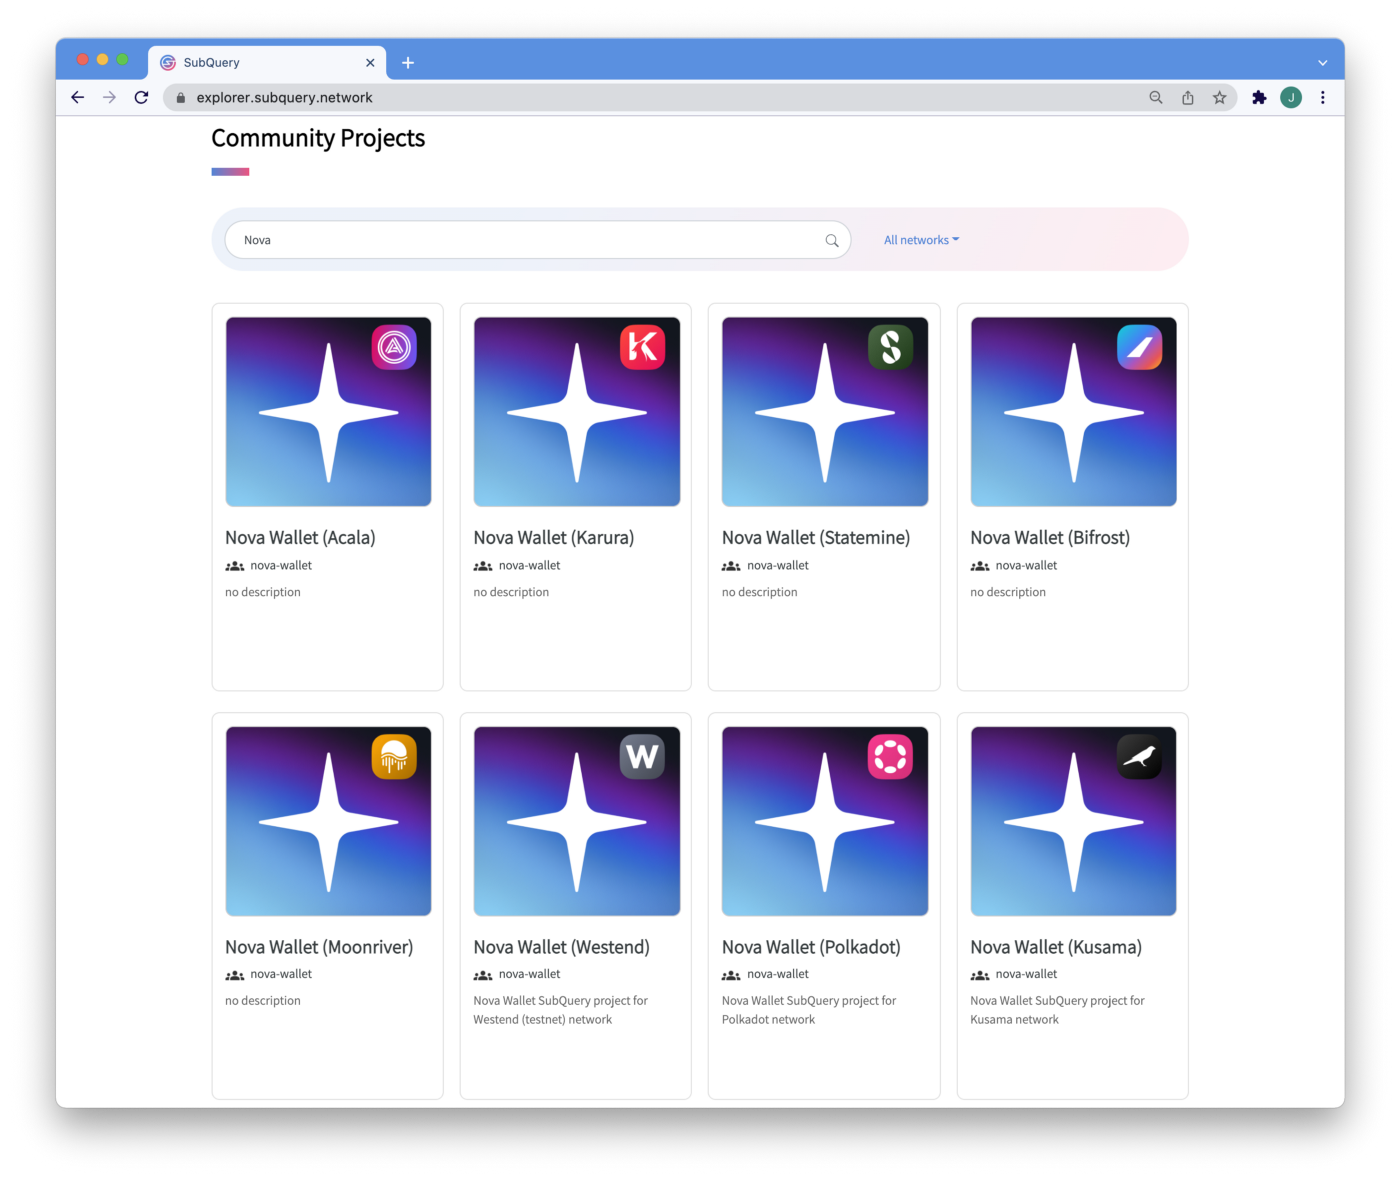Switch to the SubQuery tab
The image size is (1400, 1181).
pos(267,62)
